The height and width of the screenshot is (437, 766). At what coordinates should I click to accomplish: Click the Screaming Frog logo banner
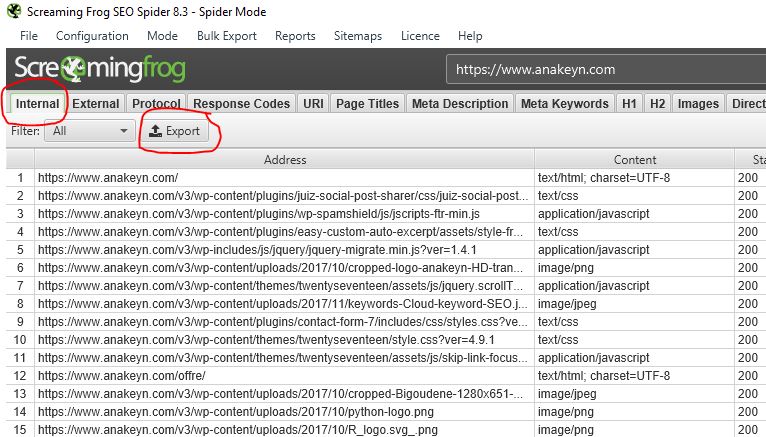pos(100,69)
